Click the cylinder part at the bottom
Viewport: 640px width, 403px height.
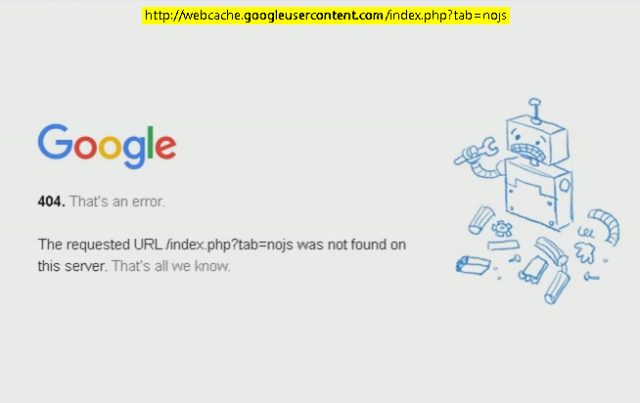[556, 287]
